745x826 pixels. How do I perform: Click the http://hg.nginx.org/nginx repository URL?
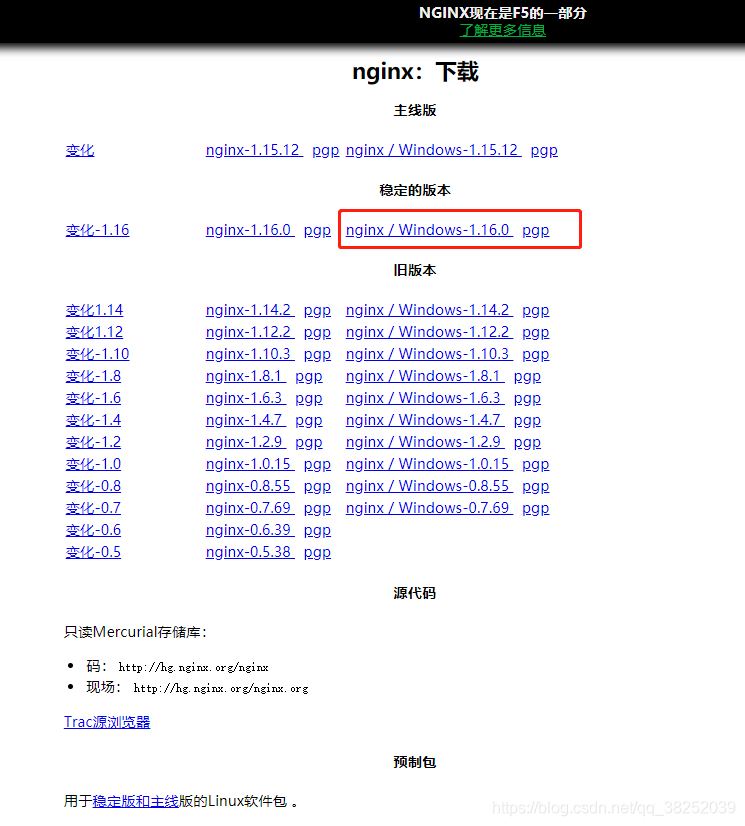pyautogui.click(x=193, y=667)
